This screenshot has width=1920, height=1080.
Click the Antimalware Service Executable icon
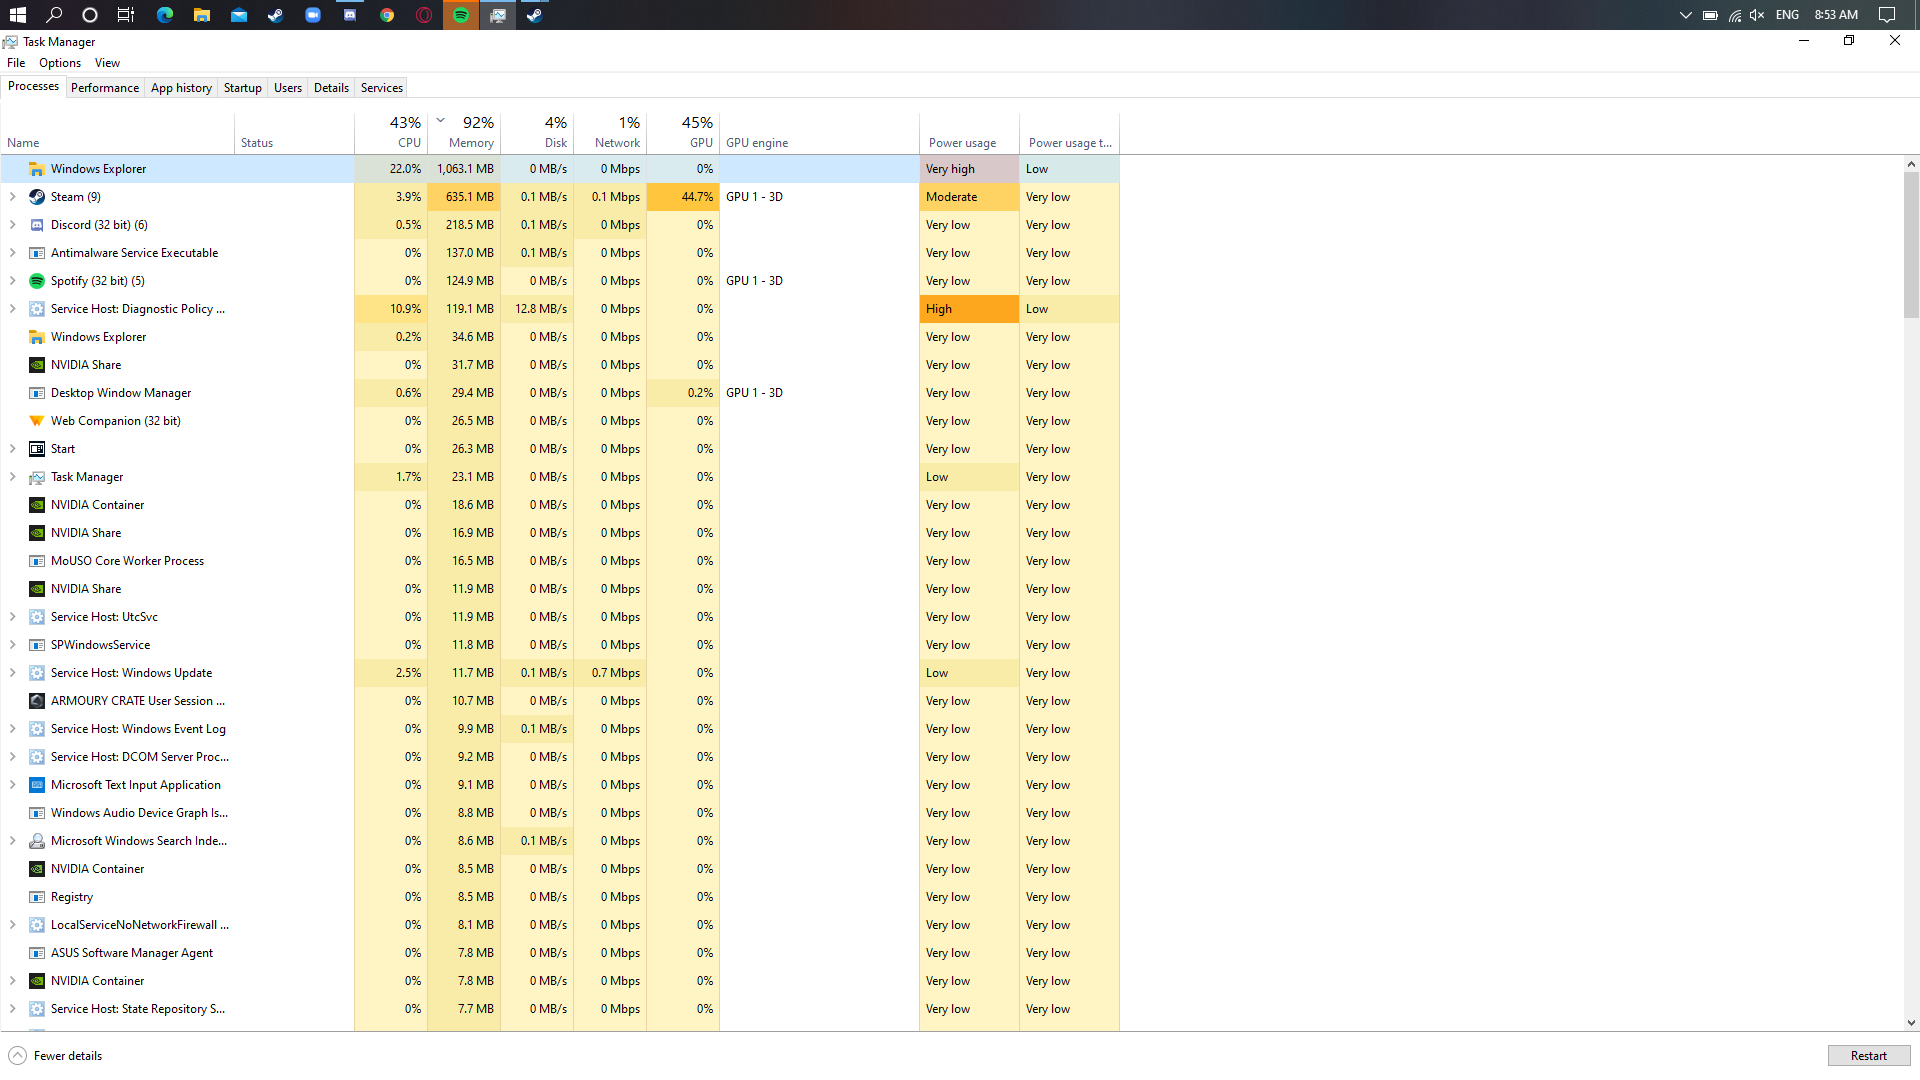click(37, 253)
